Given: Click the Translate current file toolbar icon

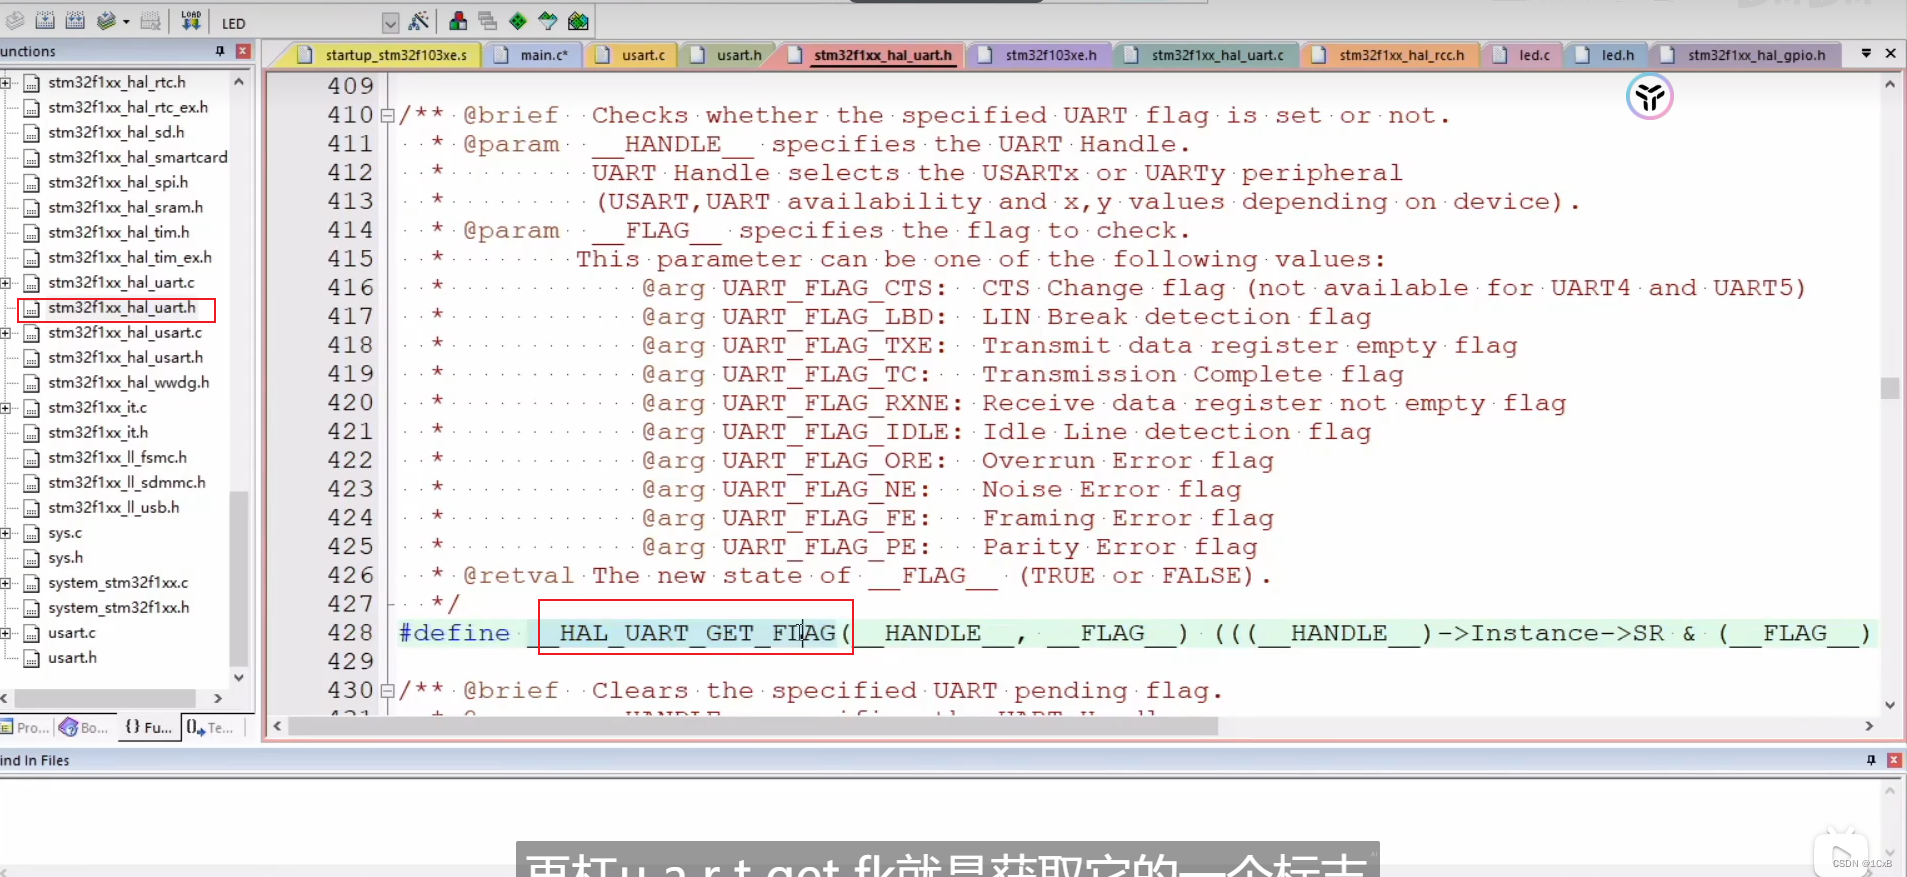Looking at the screenshot, I should point(15,20).
